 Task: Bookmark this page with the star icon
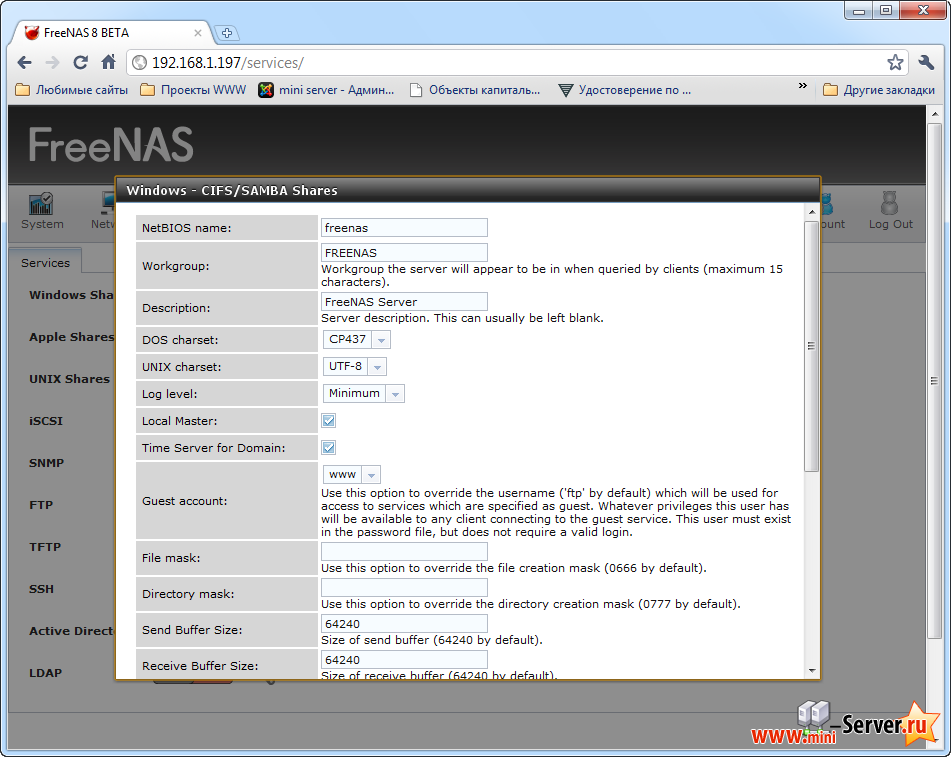tap(895, 62)
